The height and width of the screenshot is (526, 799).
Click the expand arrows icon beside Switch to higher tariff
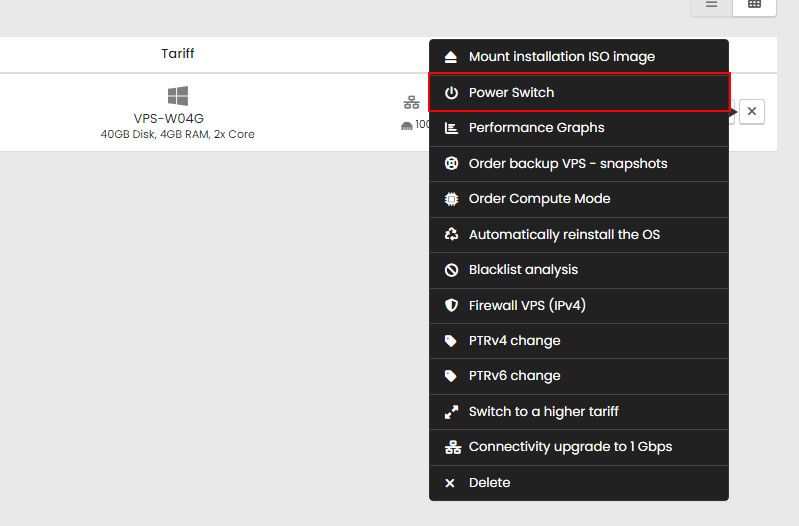[451, 412]
